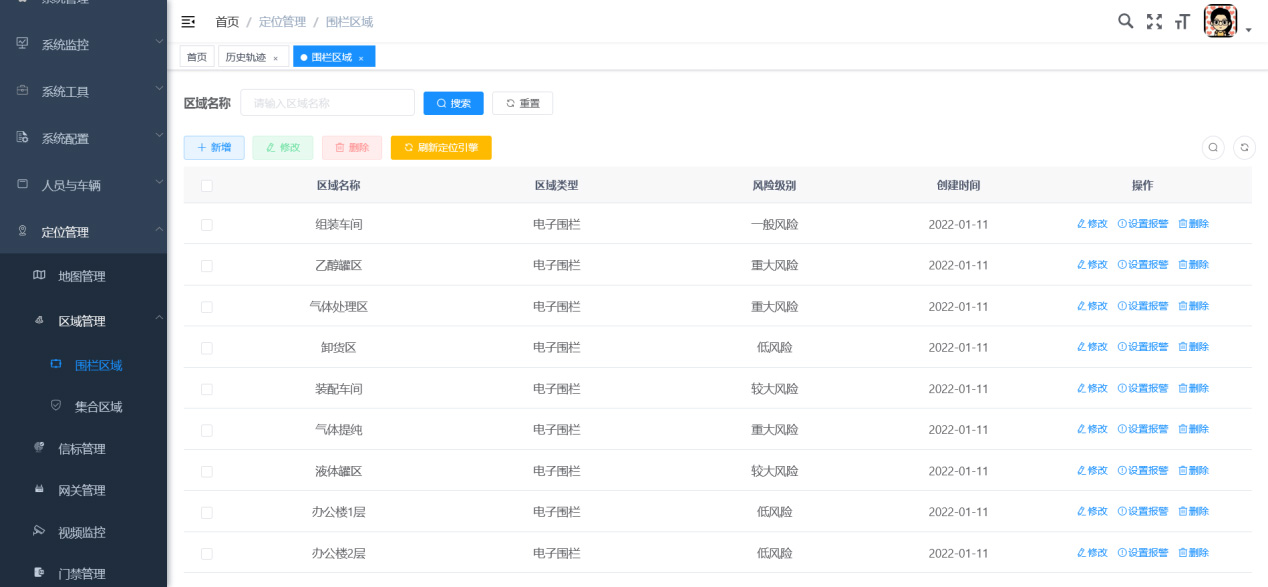This screenshot has height=587, width=1268.
Task: Check the box for 组装车间 row
Action: pos(207,225)
